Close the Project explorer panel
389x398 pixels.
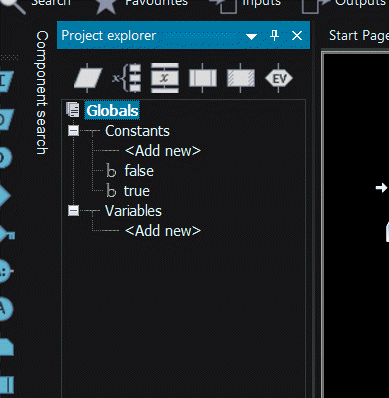[297, 36]
